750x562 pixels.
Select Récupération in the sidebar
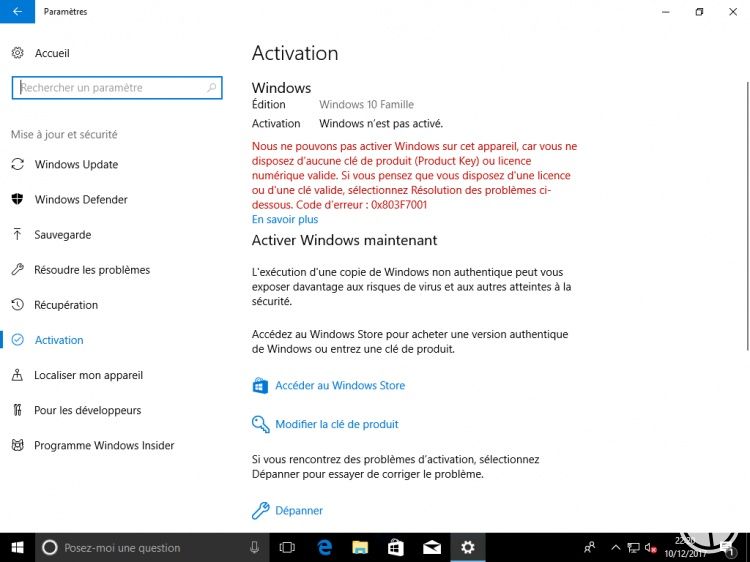tap(66, 305)
